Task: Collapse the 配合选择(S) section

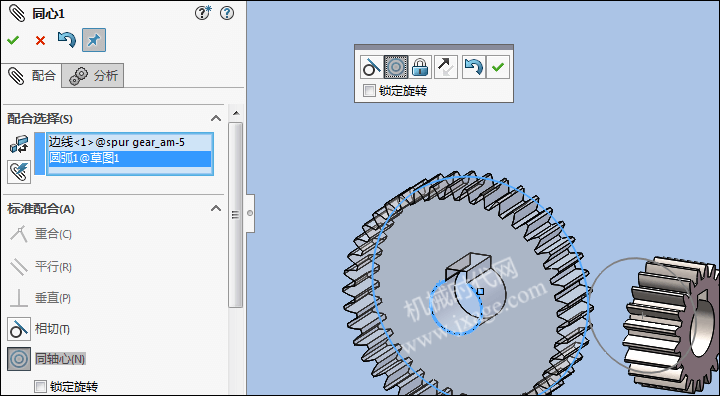Action: click(x=216, y=119)
